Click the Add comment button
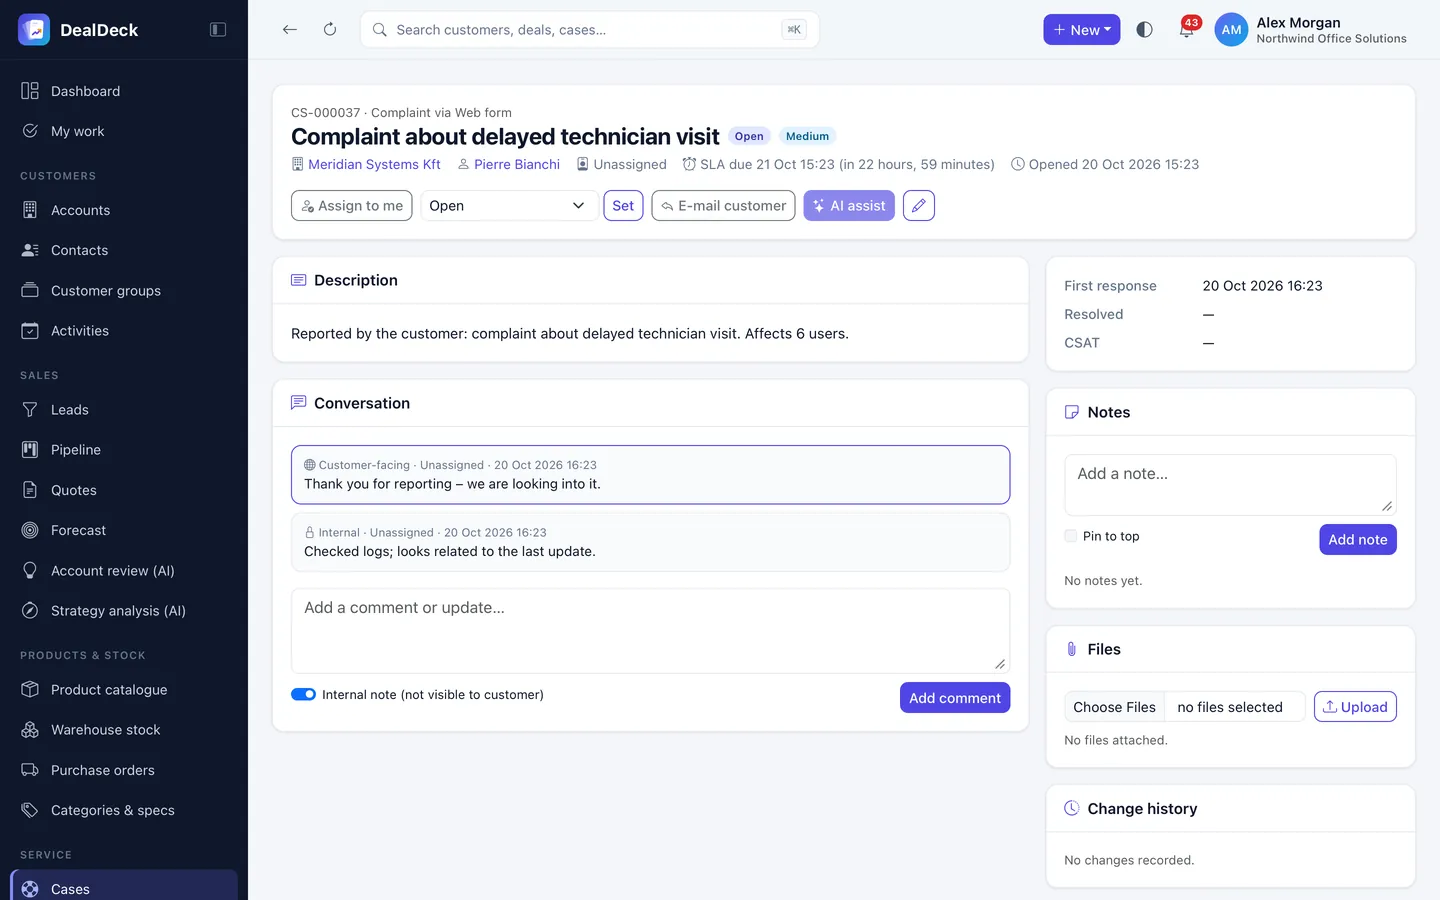The width and height of the screenshot is (1440, 900). point(955,698)
